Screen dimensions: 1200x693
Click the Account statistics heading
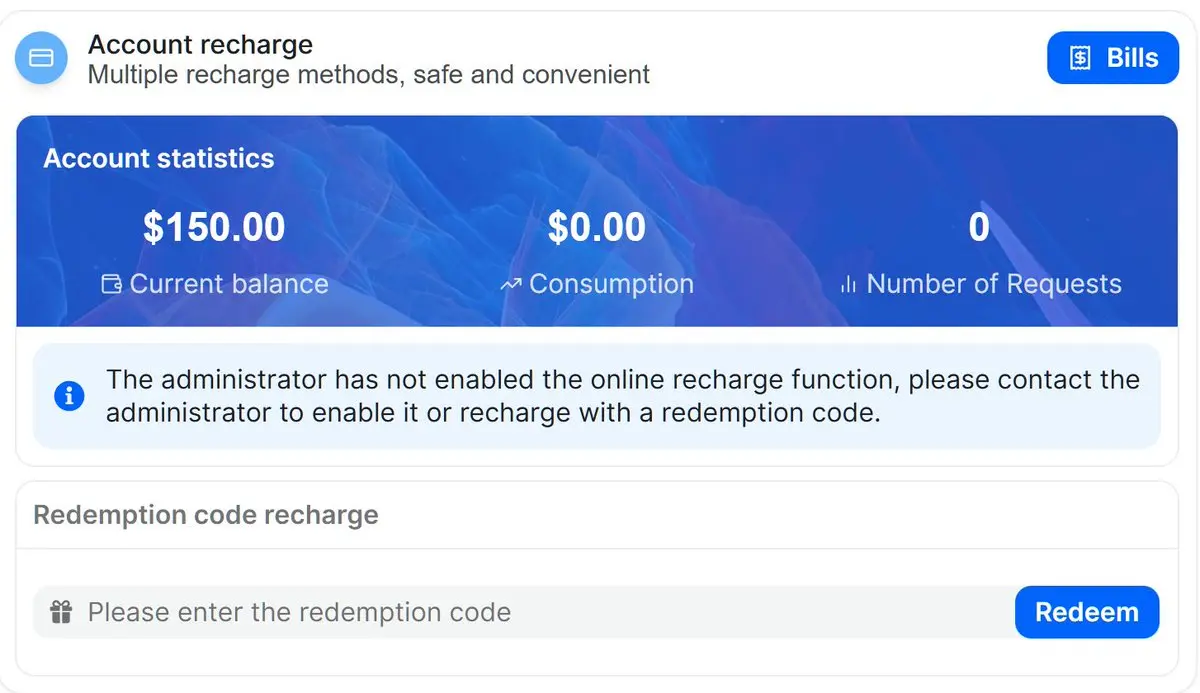click(x=158, y=158)
